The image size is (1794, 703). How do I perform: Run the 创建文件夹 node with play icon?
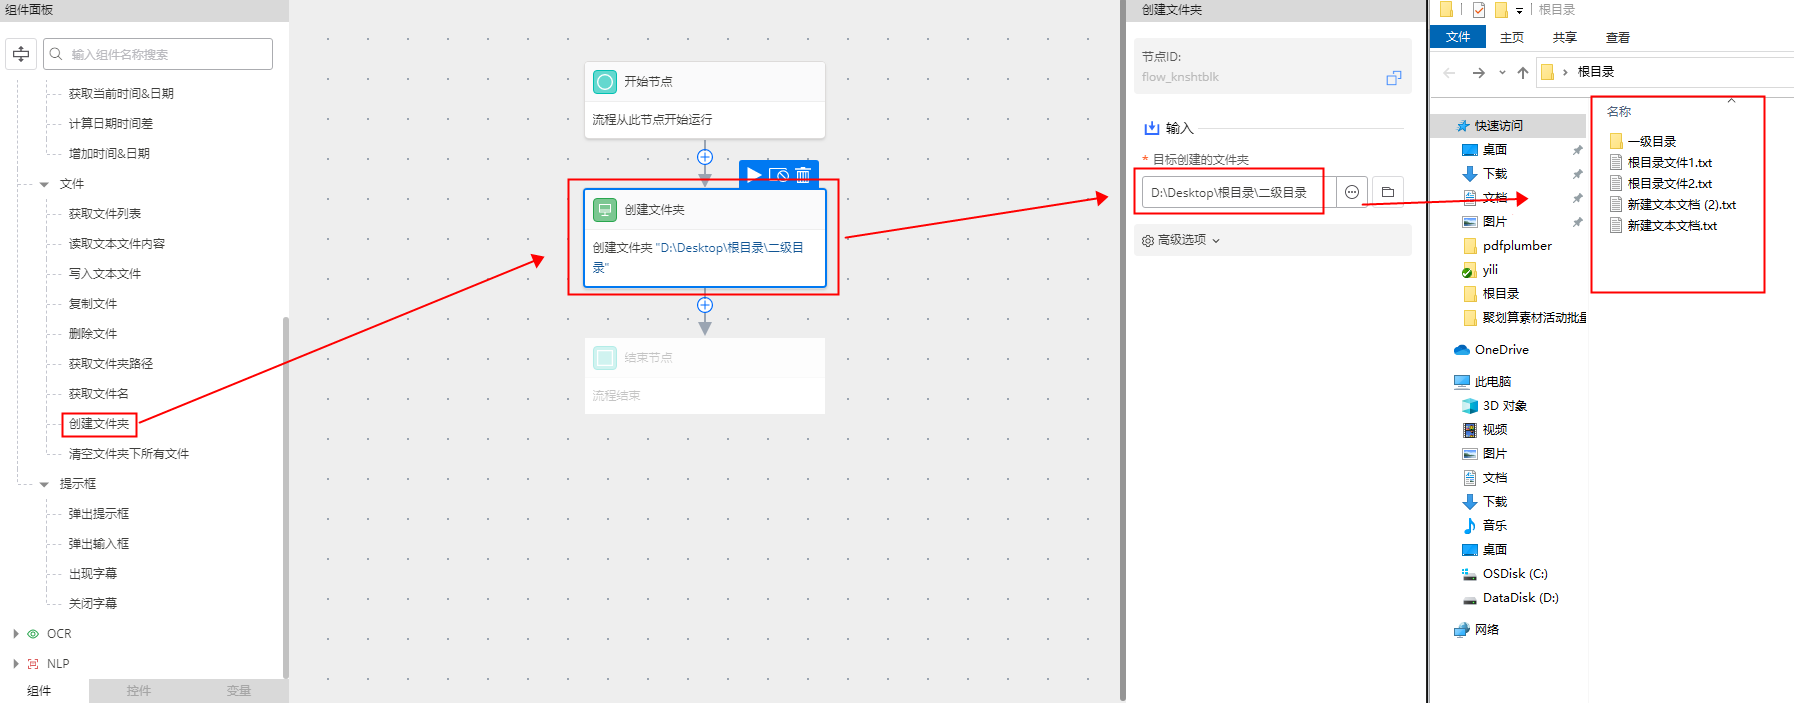(x=754, y=175)
